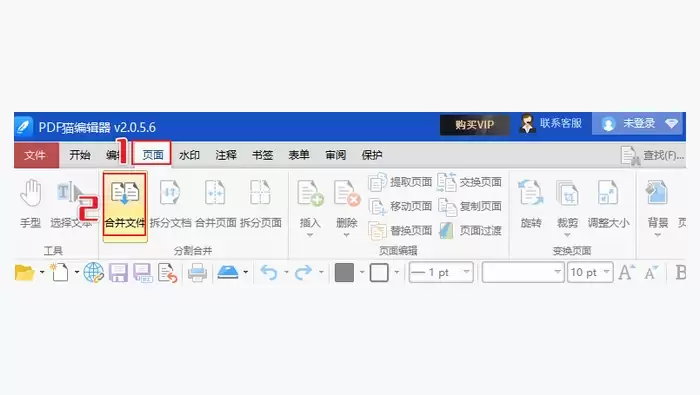Click the blue scanner icon
The image size is (700, 395).
pyautogui.click(x=228, y=272)
